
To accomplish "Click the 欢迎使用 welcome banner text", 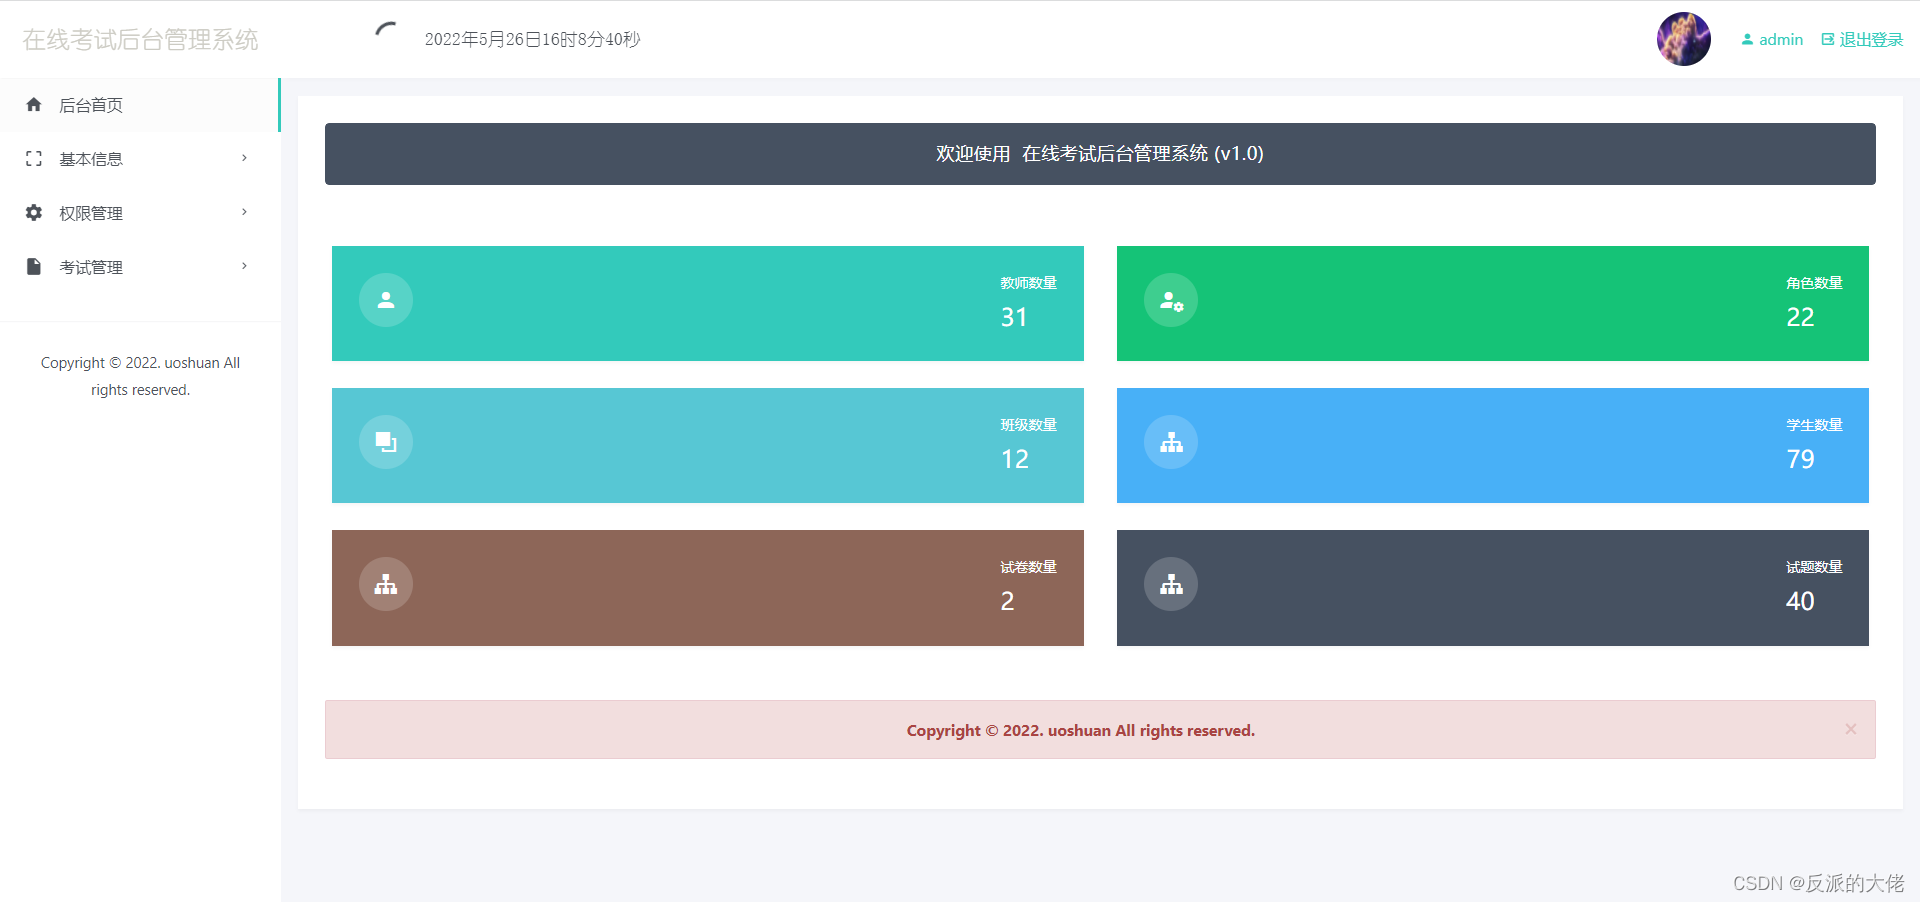I will pyautogui.click(x=1100, y=153).
